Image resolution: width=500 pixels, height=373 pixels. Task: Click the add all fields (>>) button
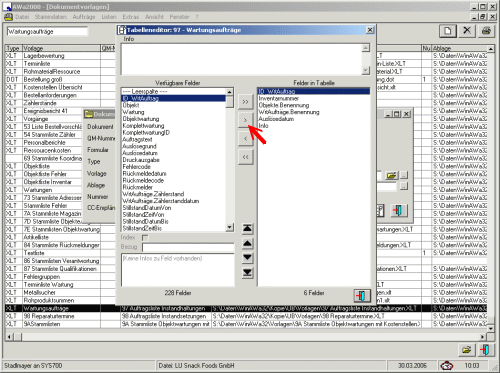(246, 102)
